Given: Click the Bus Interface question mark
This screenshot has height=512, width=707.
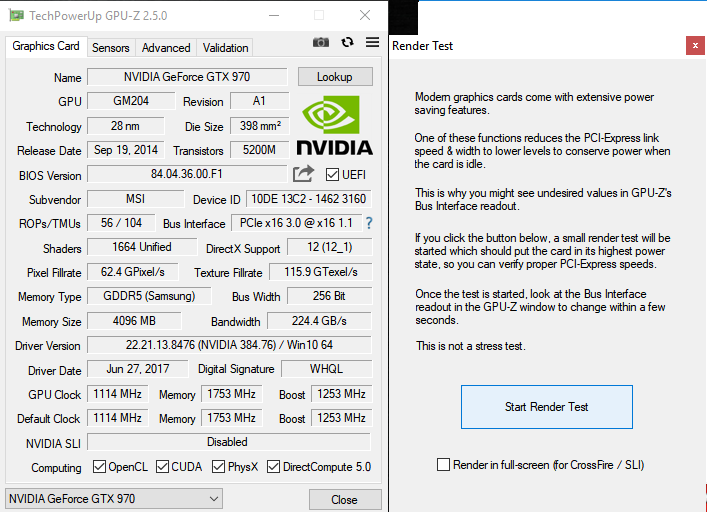Looking at the screenshot, I should [369, 223].
